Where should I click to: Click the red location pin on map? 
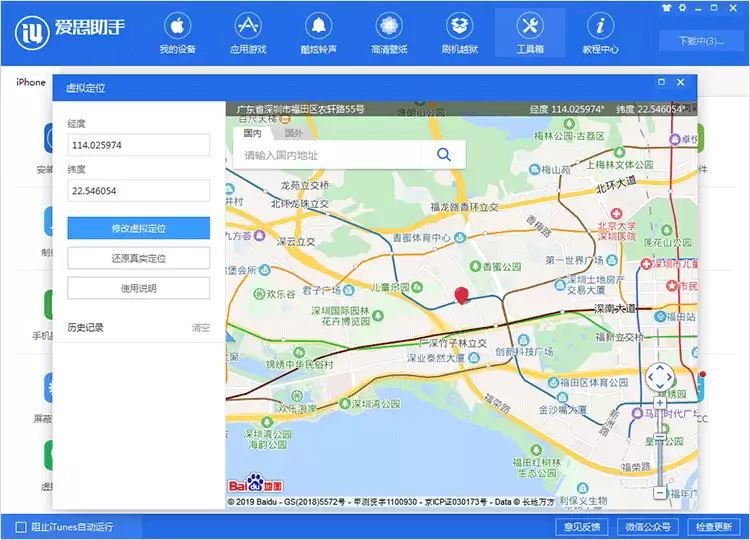click(461, 296)
